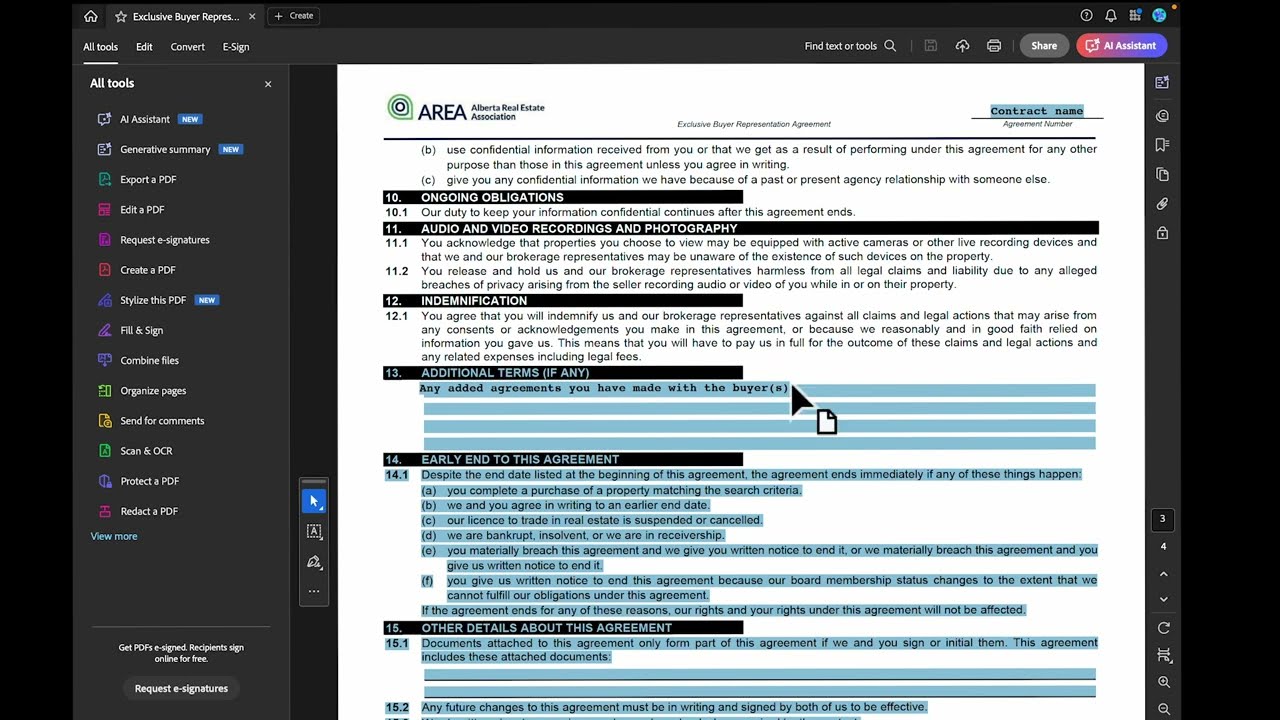Open the attachments paperclip icon

coord(1162,204)
